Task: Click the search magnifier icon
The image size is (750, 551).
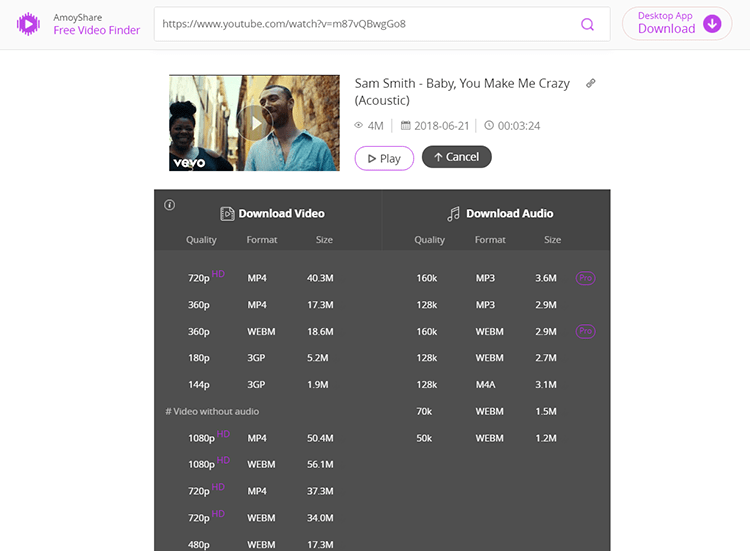Action: tap(587, 24)
